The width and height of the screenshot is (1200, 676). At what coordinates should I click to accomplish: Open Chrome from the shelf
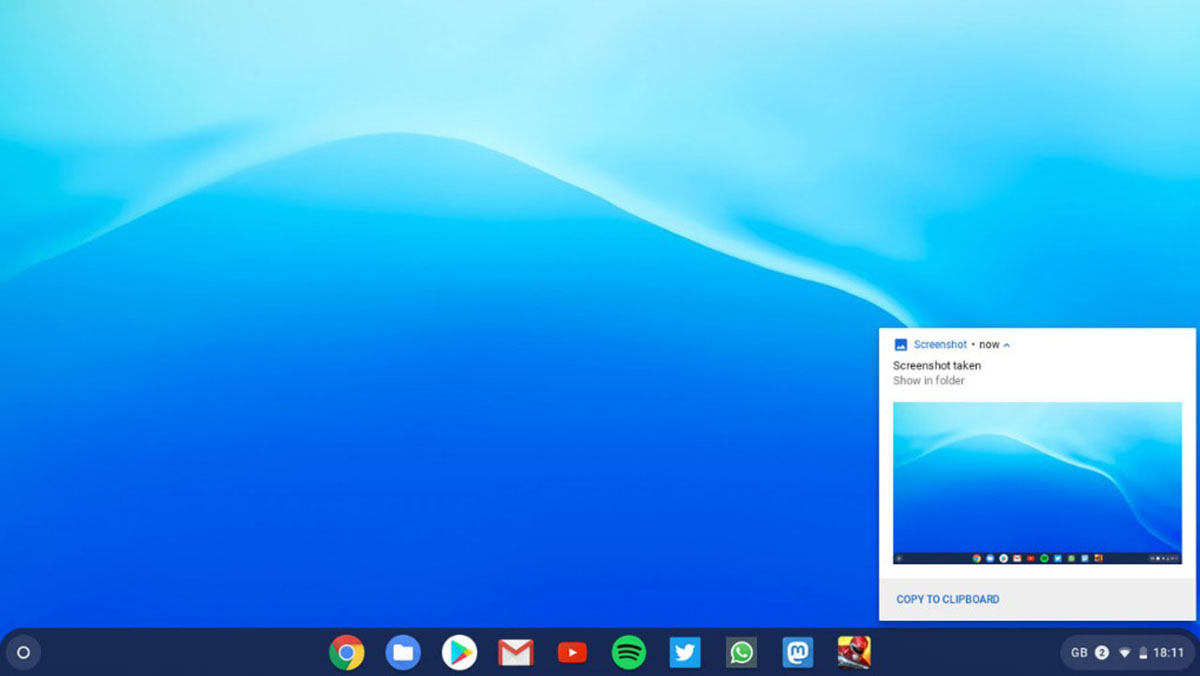pos(346,652)
